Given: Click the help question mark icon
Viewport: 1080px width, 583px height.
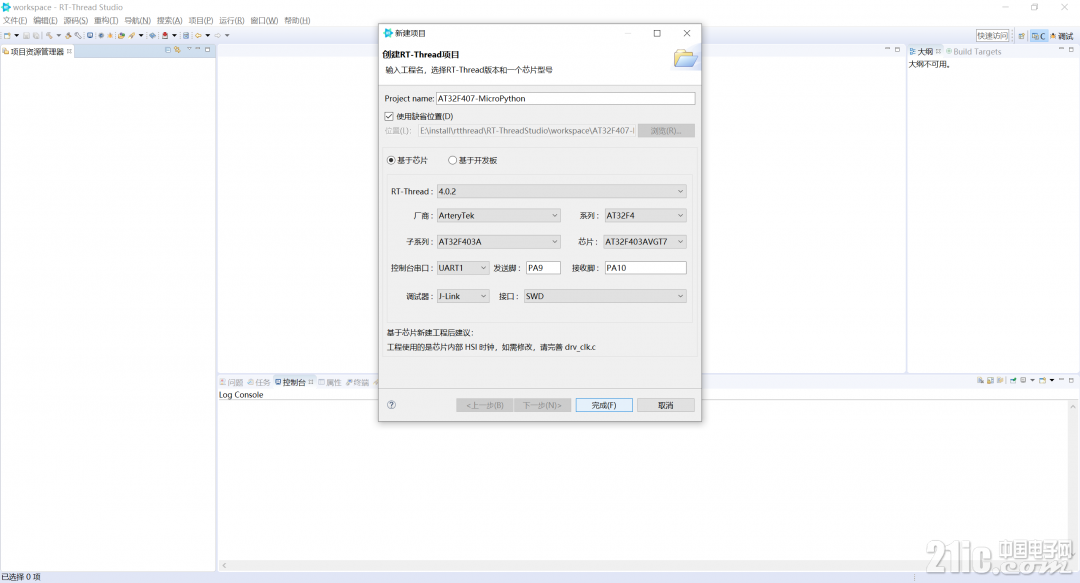Looking at the screenshot, I should 391,405.
